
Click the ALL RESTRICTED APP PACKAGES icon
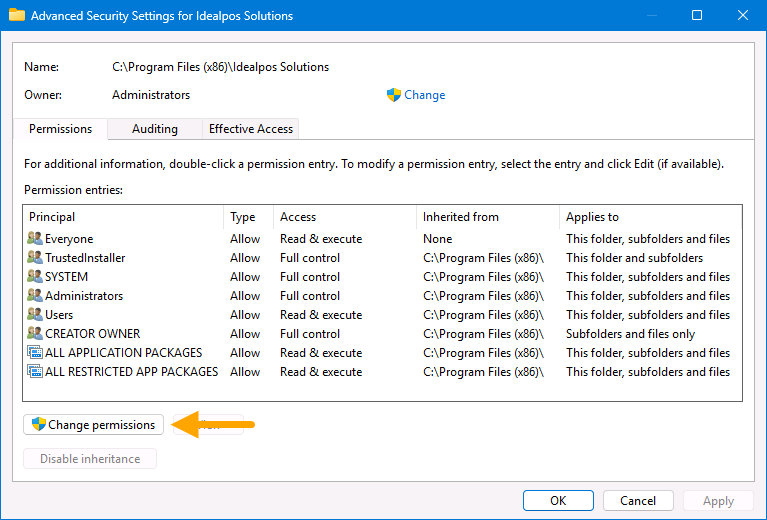coord(35,371)
